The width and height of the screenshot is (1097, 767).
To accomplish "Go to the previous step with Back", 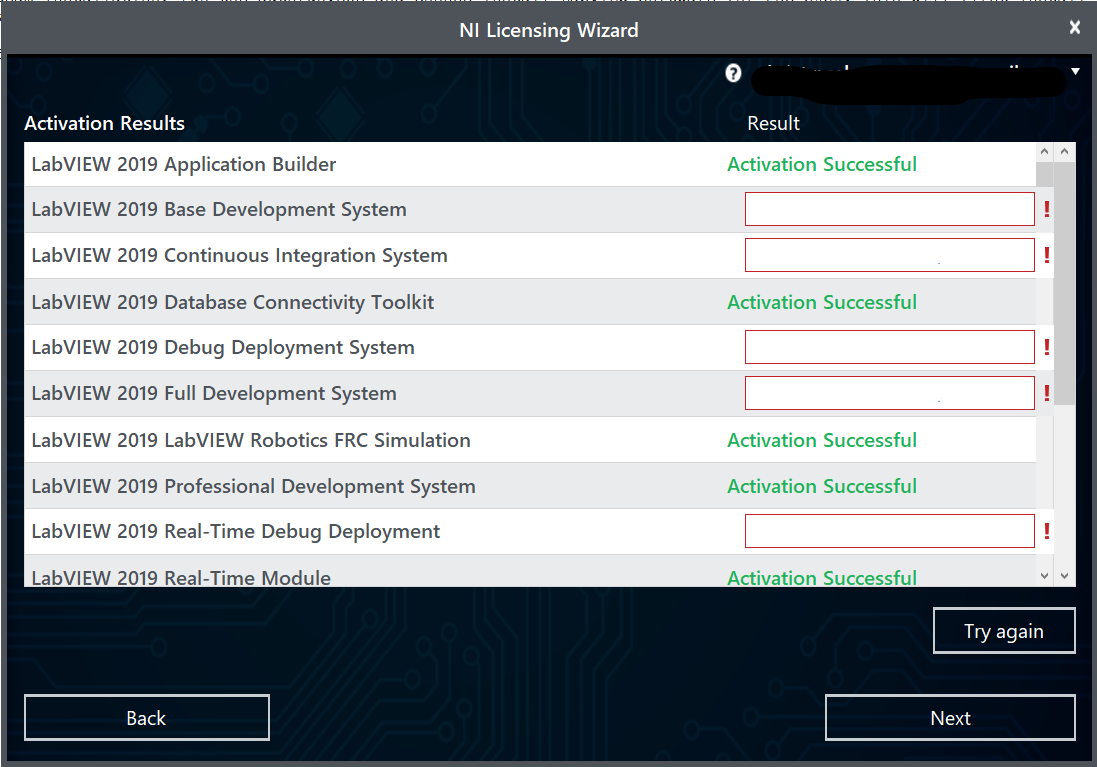I will tap(146, 718).
